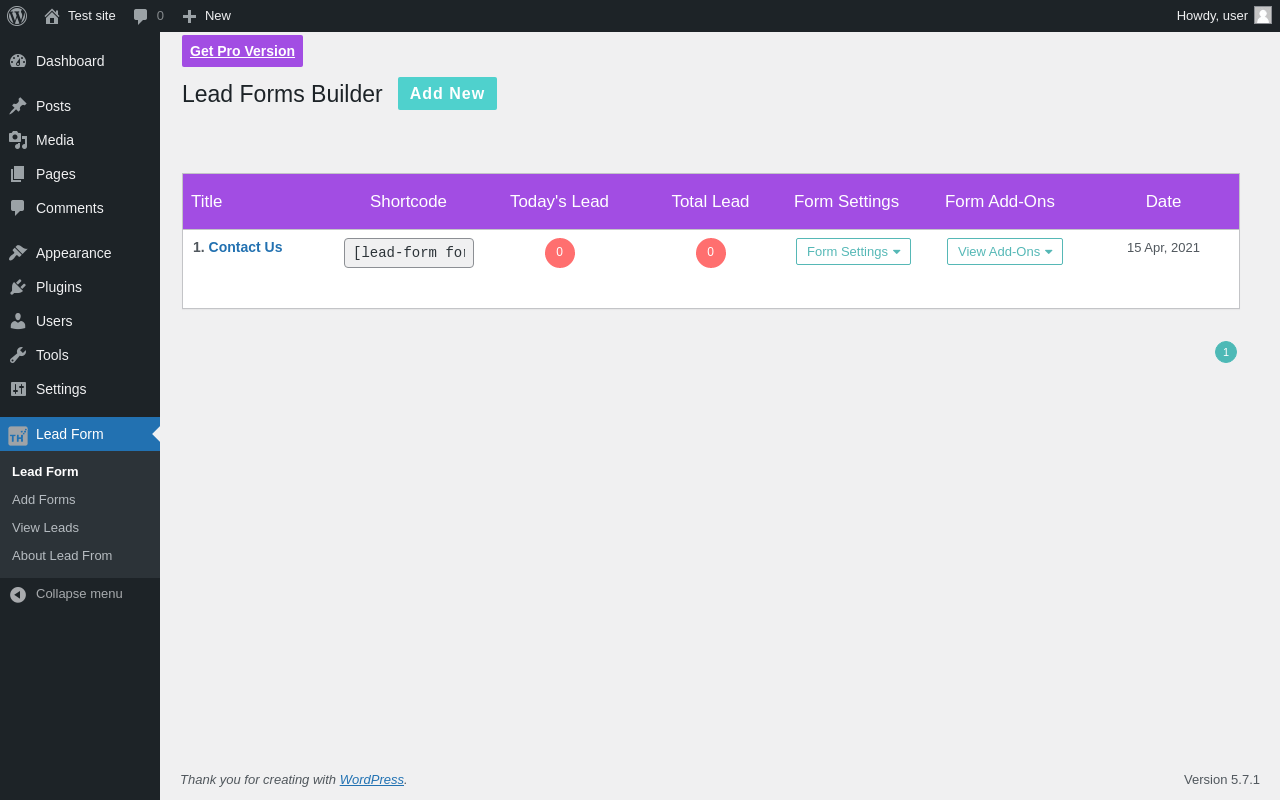The image size is (1280, 800).
Task: Click Howdy, user account menu
Action: (x=1224, y=16)
